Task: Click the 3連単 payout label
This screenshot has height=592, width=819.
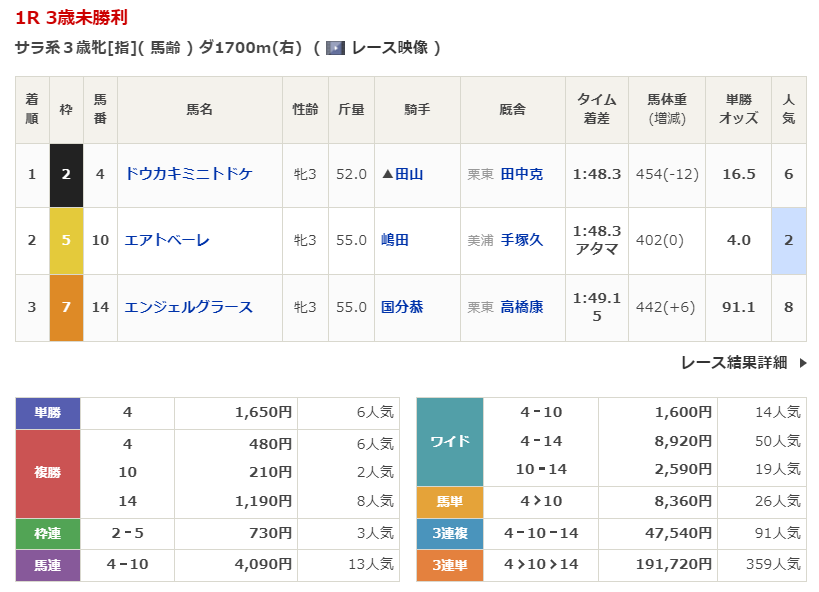Action: click(449, 565)
